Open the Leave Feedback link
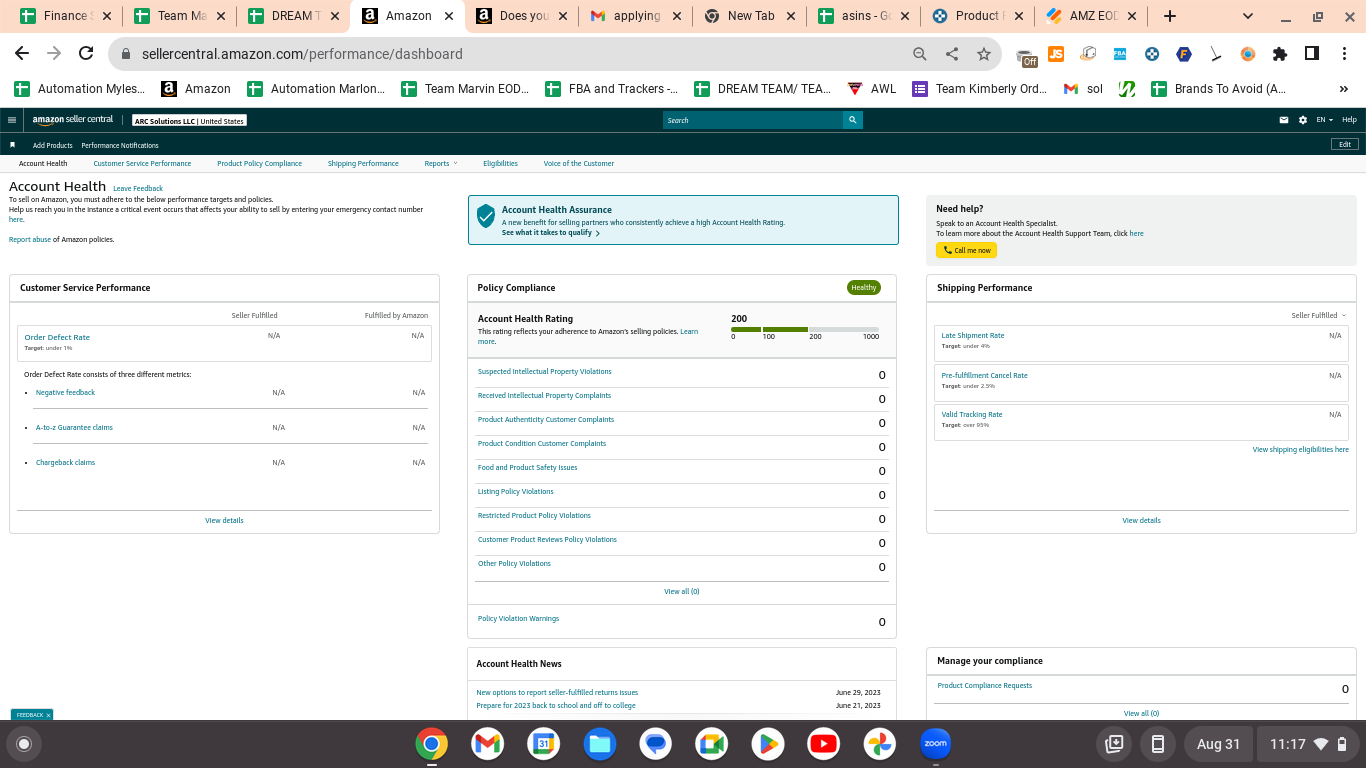 click(138, 188)
